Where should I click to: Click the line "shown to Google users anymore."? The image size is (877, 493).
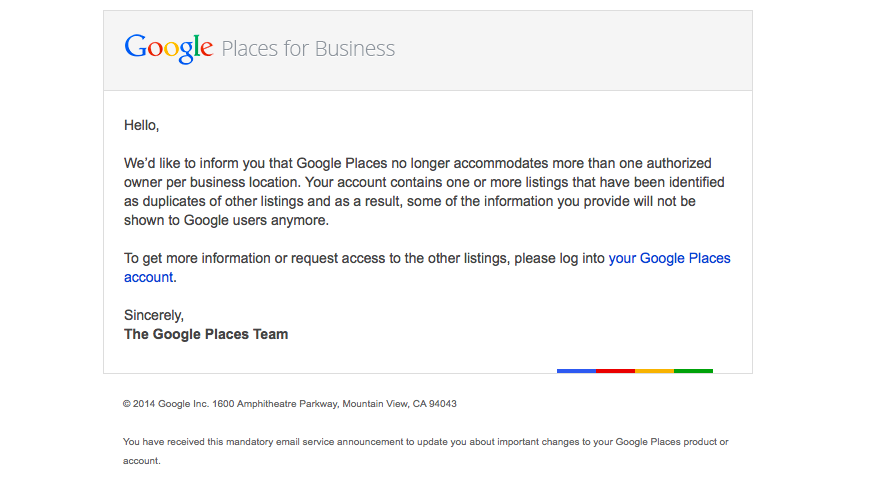(x=227, y=220)
